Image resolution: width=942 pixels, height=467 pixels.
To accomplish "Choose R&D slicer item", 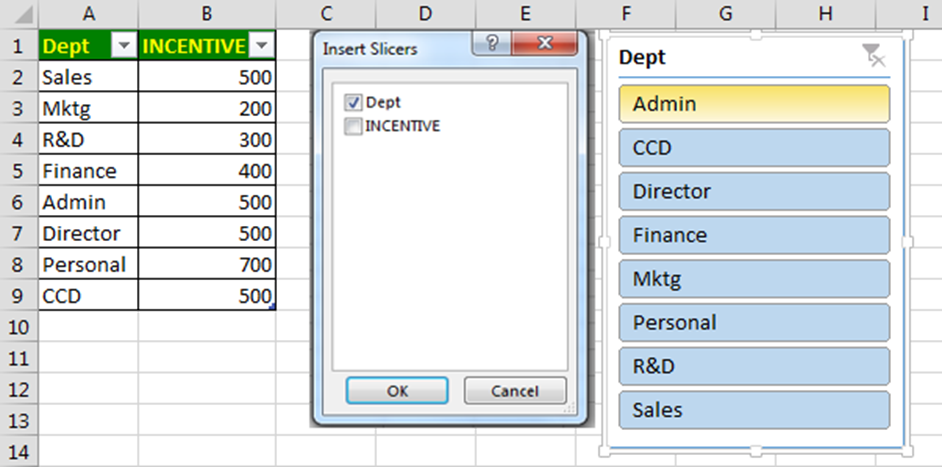I will click(754, 366).
